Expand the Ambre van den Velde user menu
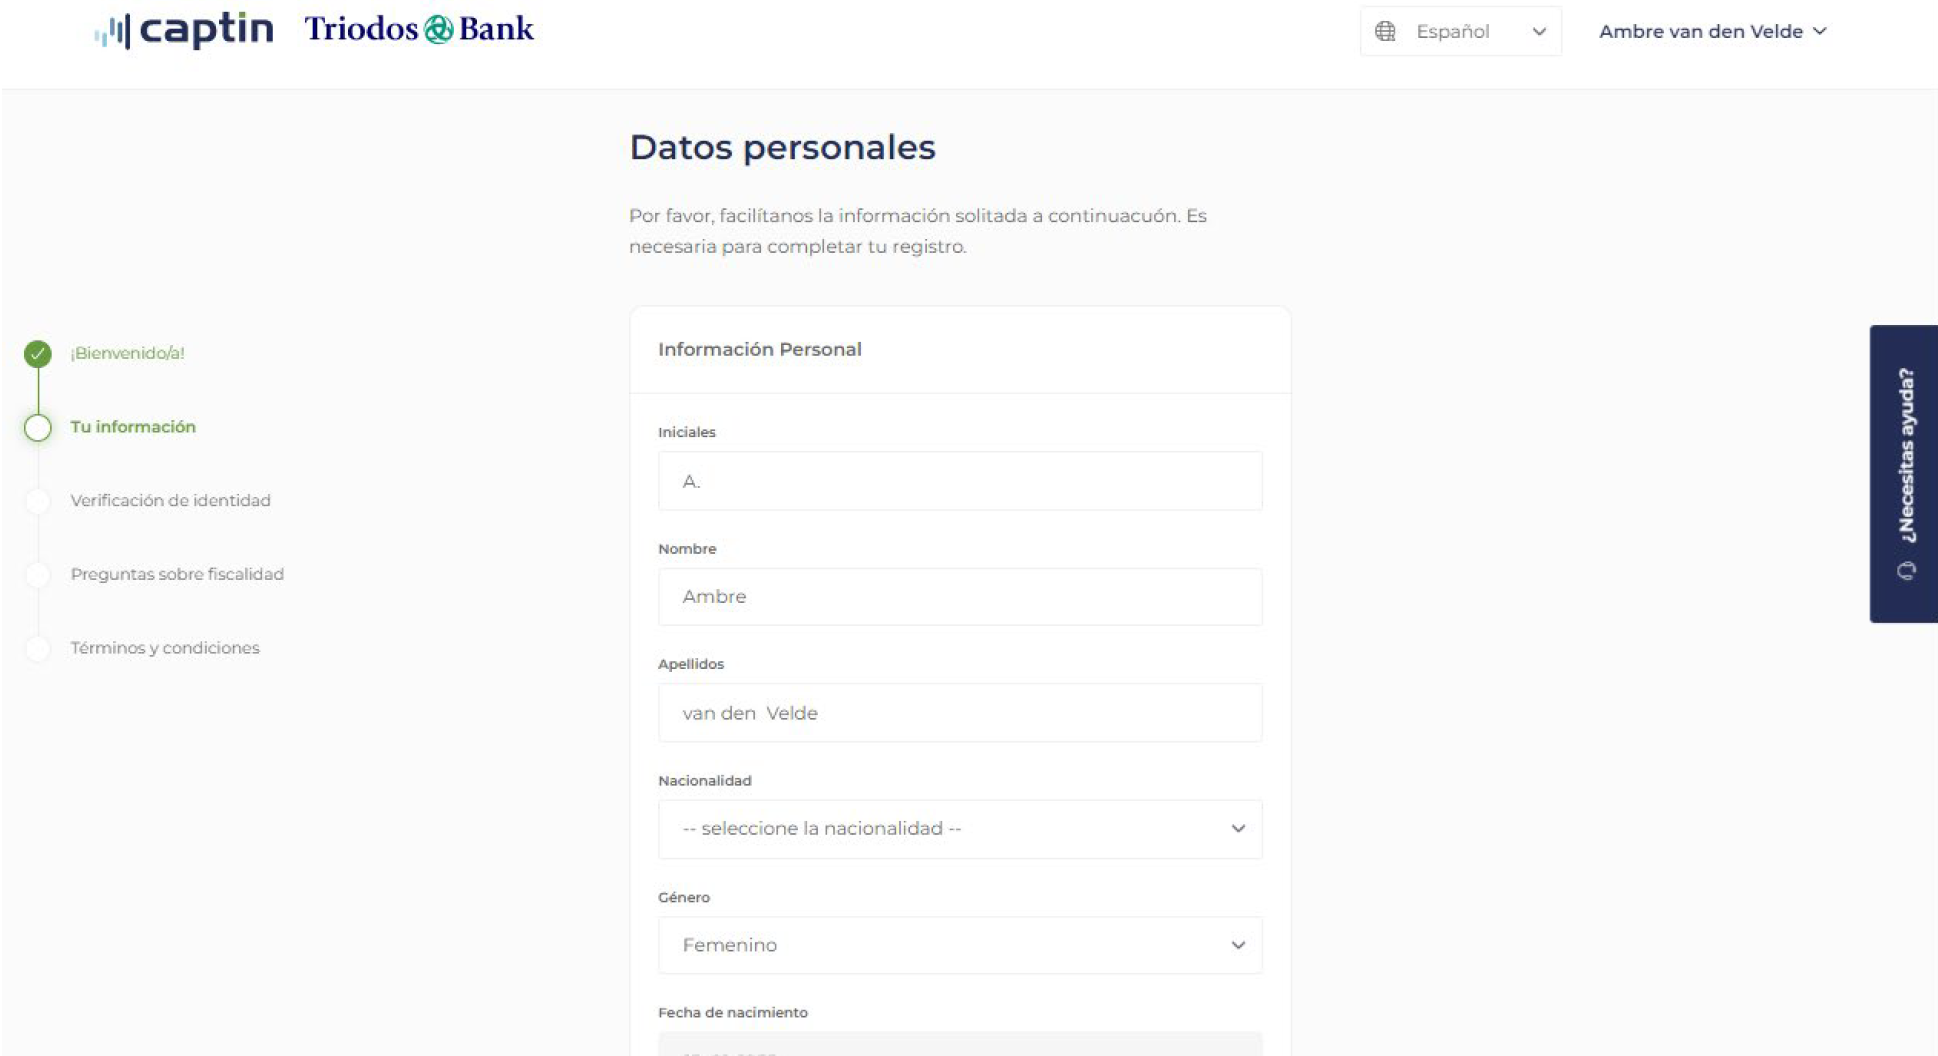Screen dimensions: 1938x1056 (1713, 31)
